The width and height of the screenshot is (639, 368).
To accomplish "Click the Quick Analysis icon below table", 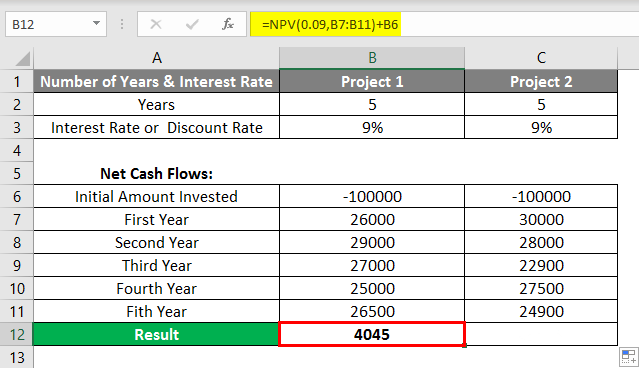I will [629, 357].
